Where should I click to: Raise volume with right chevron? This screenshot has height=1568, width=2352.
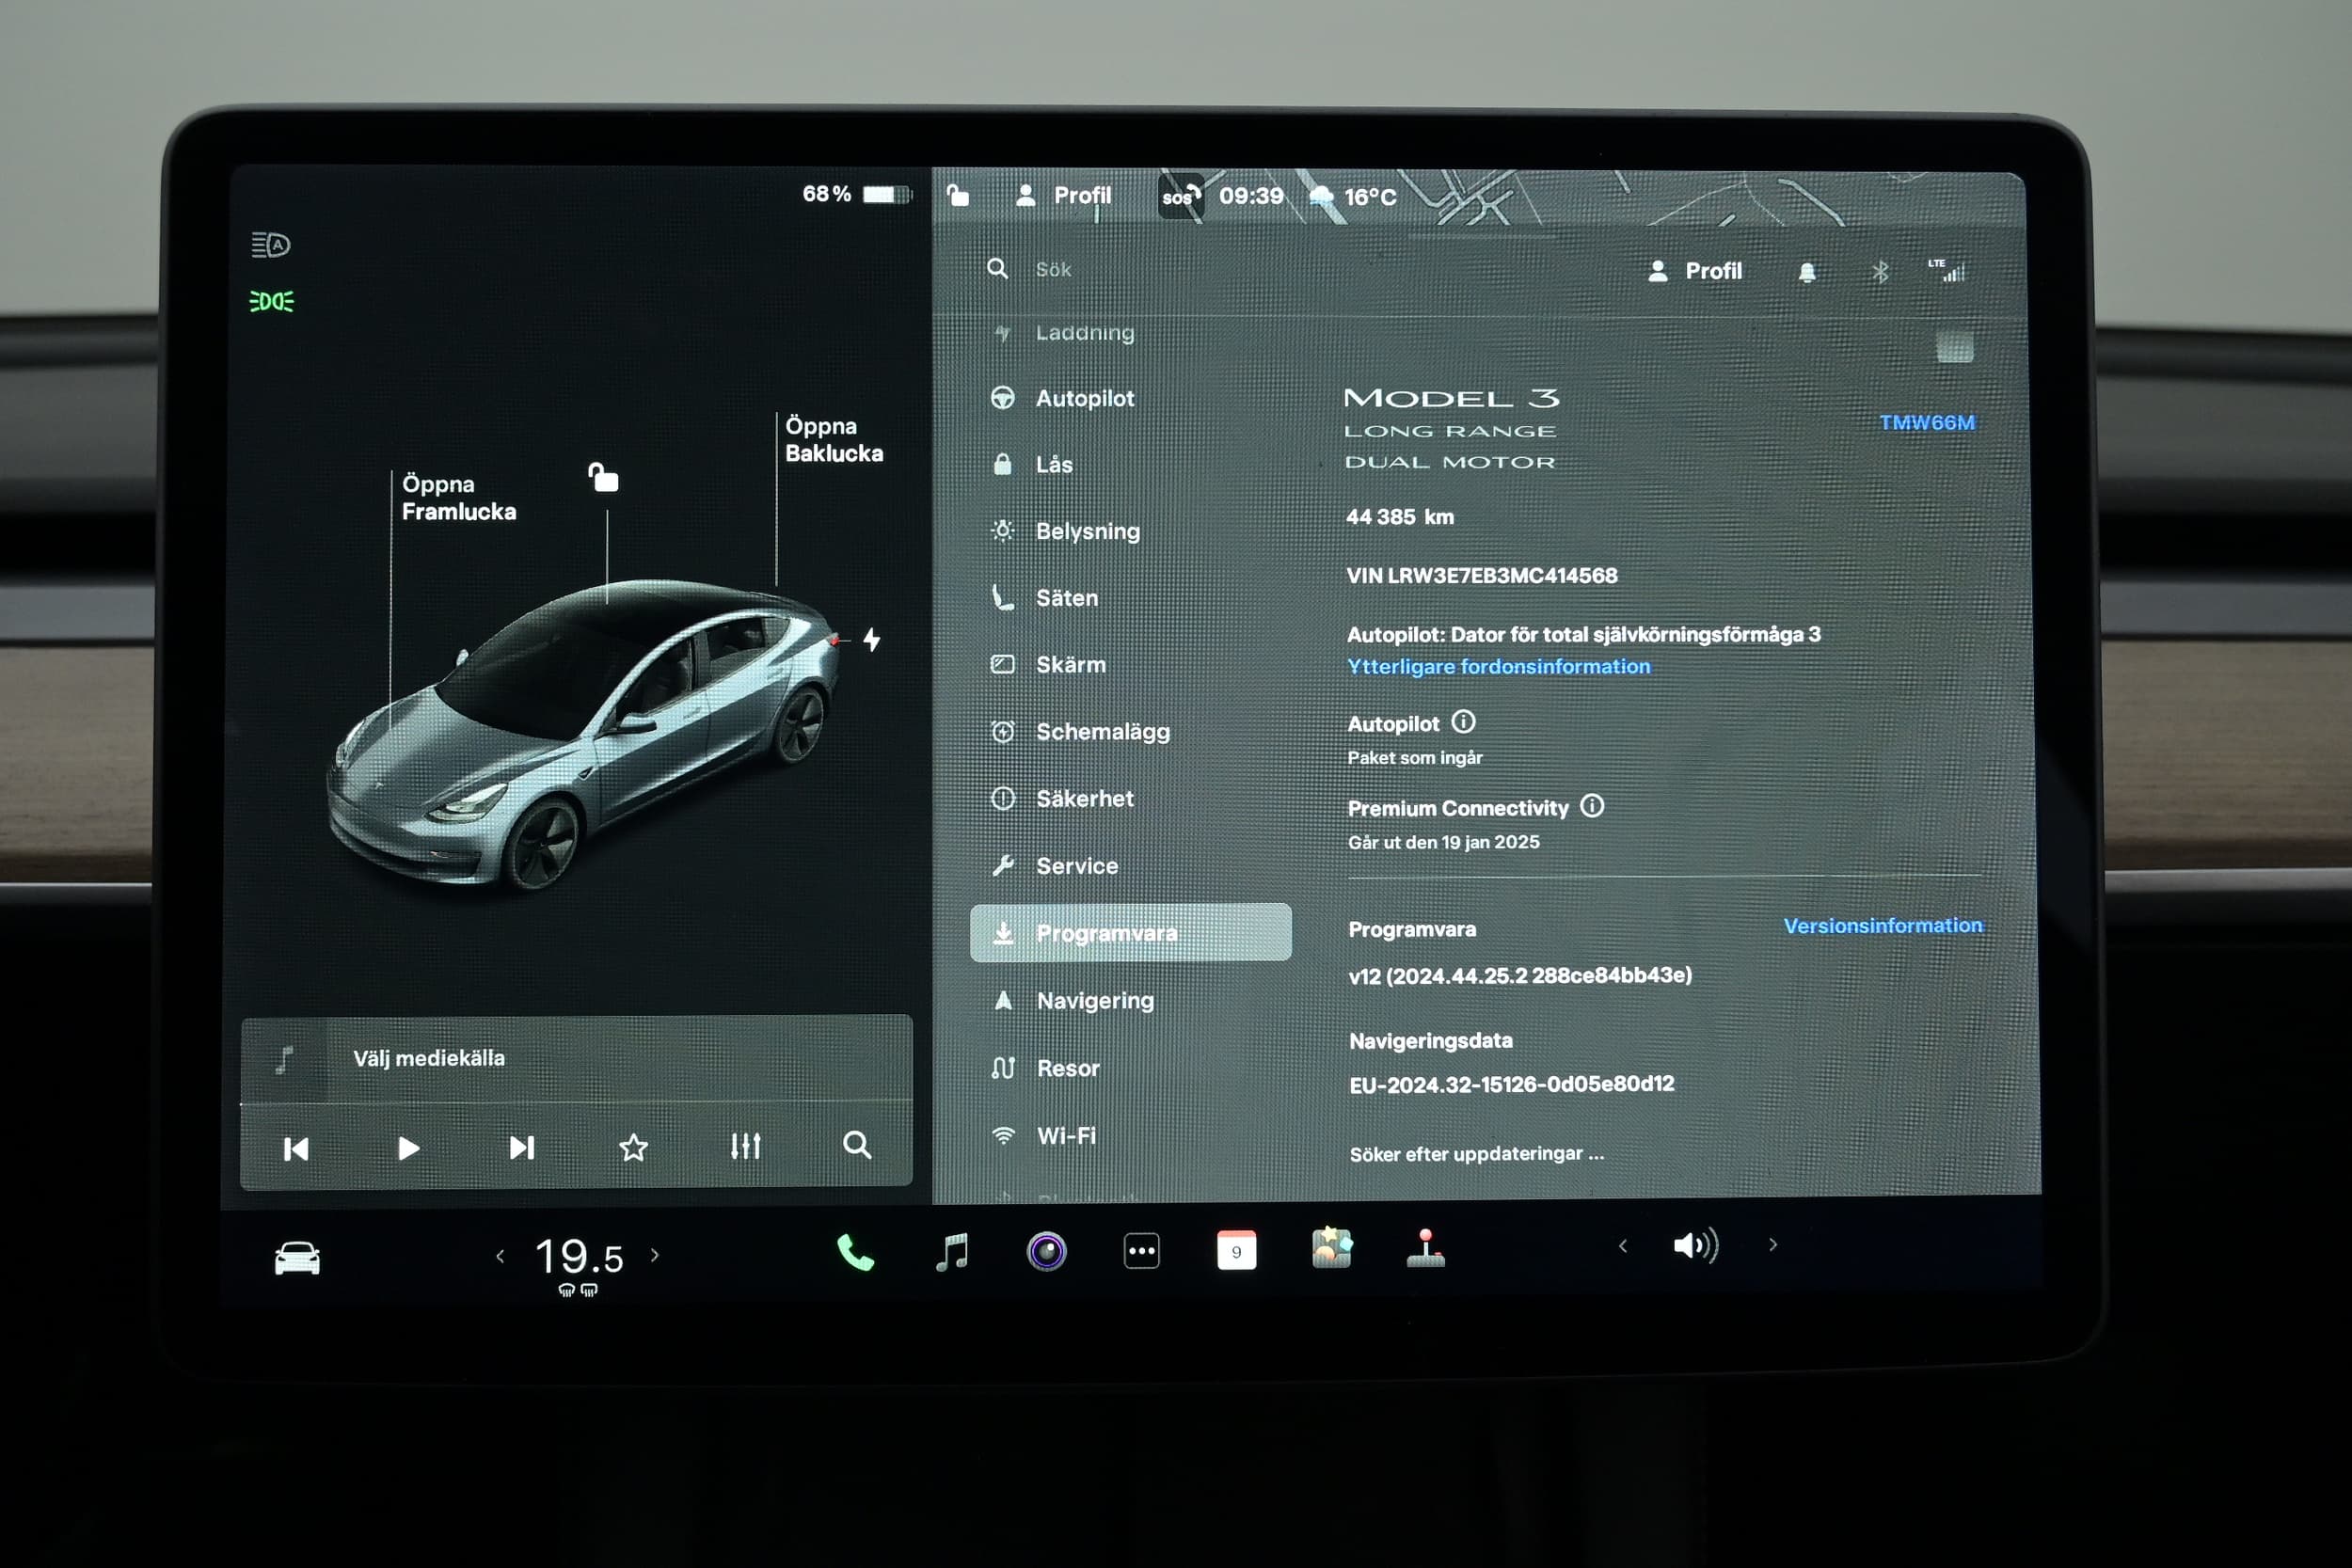[x=1772, y=1245]
